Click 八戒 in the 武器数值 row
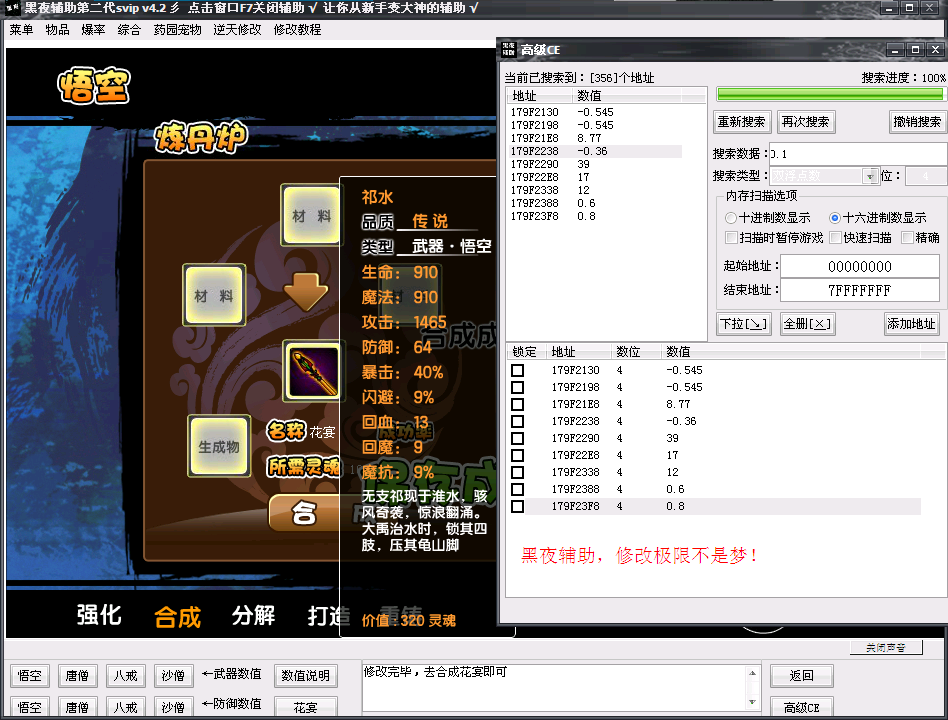The height and width of the screenshot is (720, 948). click(125, 676)
